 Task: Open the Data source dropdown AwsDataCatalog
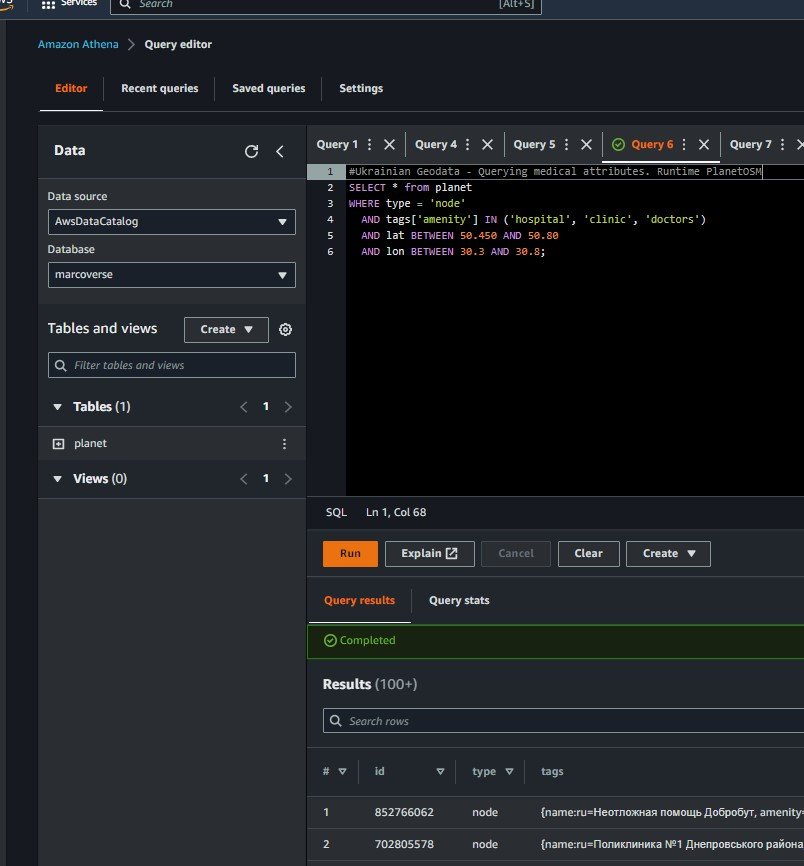(x=172, y=222)
